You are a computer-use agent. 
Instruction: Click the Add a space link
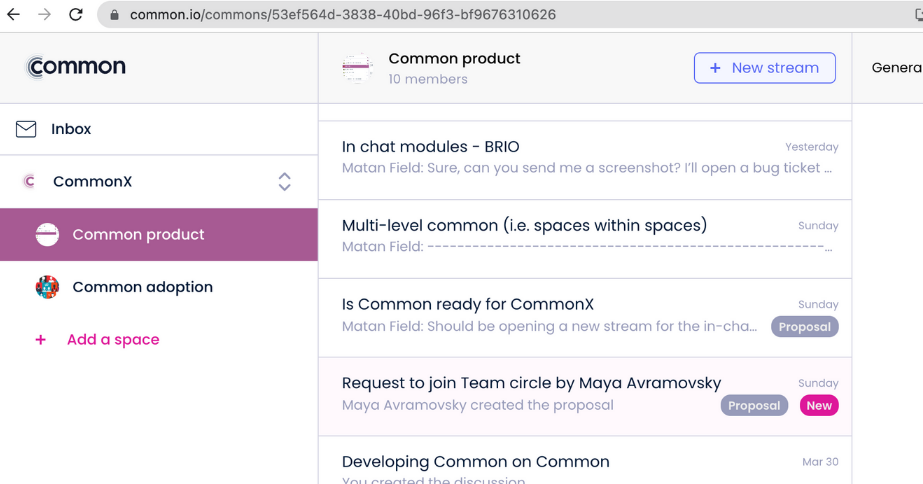click(113, 340)
